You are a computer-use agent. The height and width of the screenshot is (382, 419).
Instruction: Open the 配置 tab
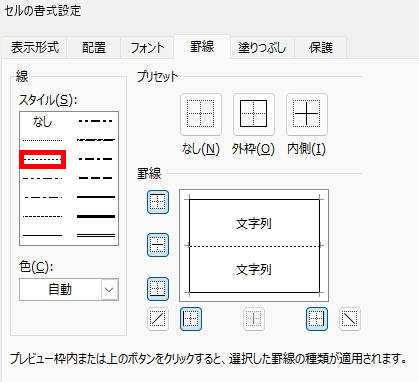coord(94,47)
